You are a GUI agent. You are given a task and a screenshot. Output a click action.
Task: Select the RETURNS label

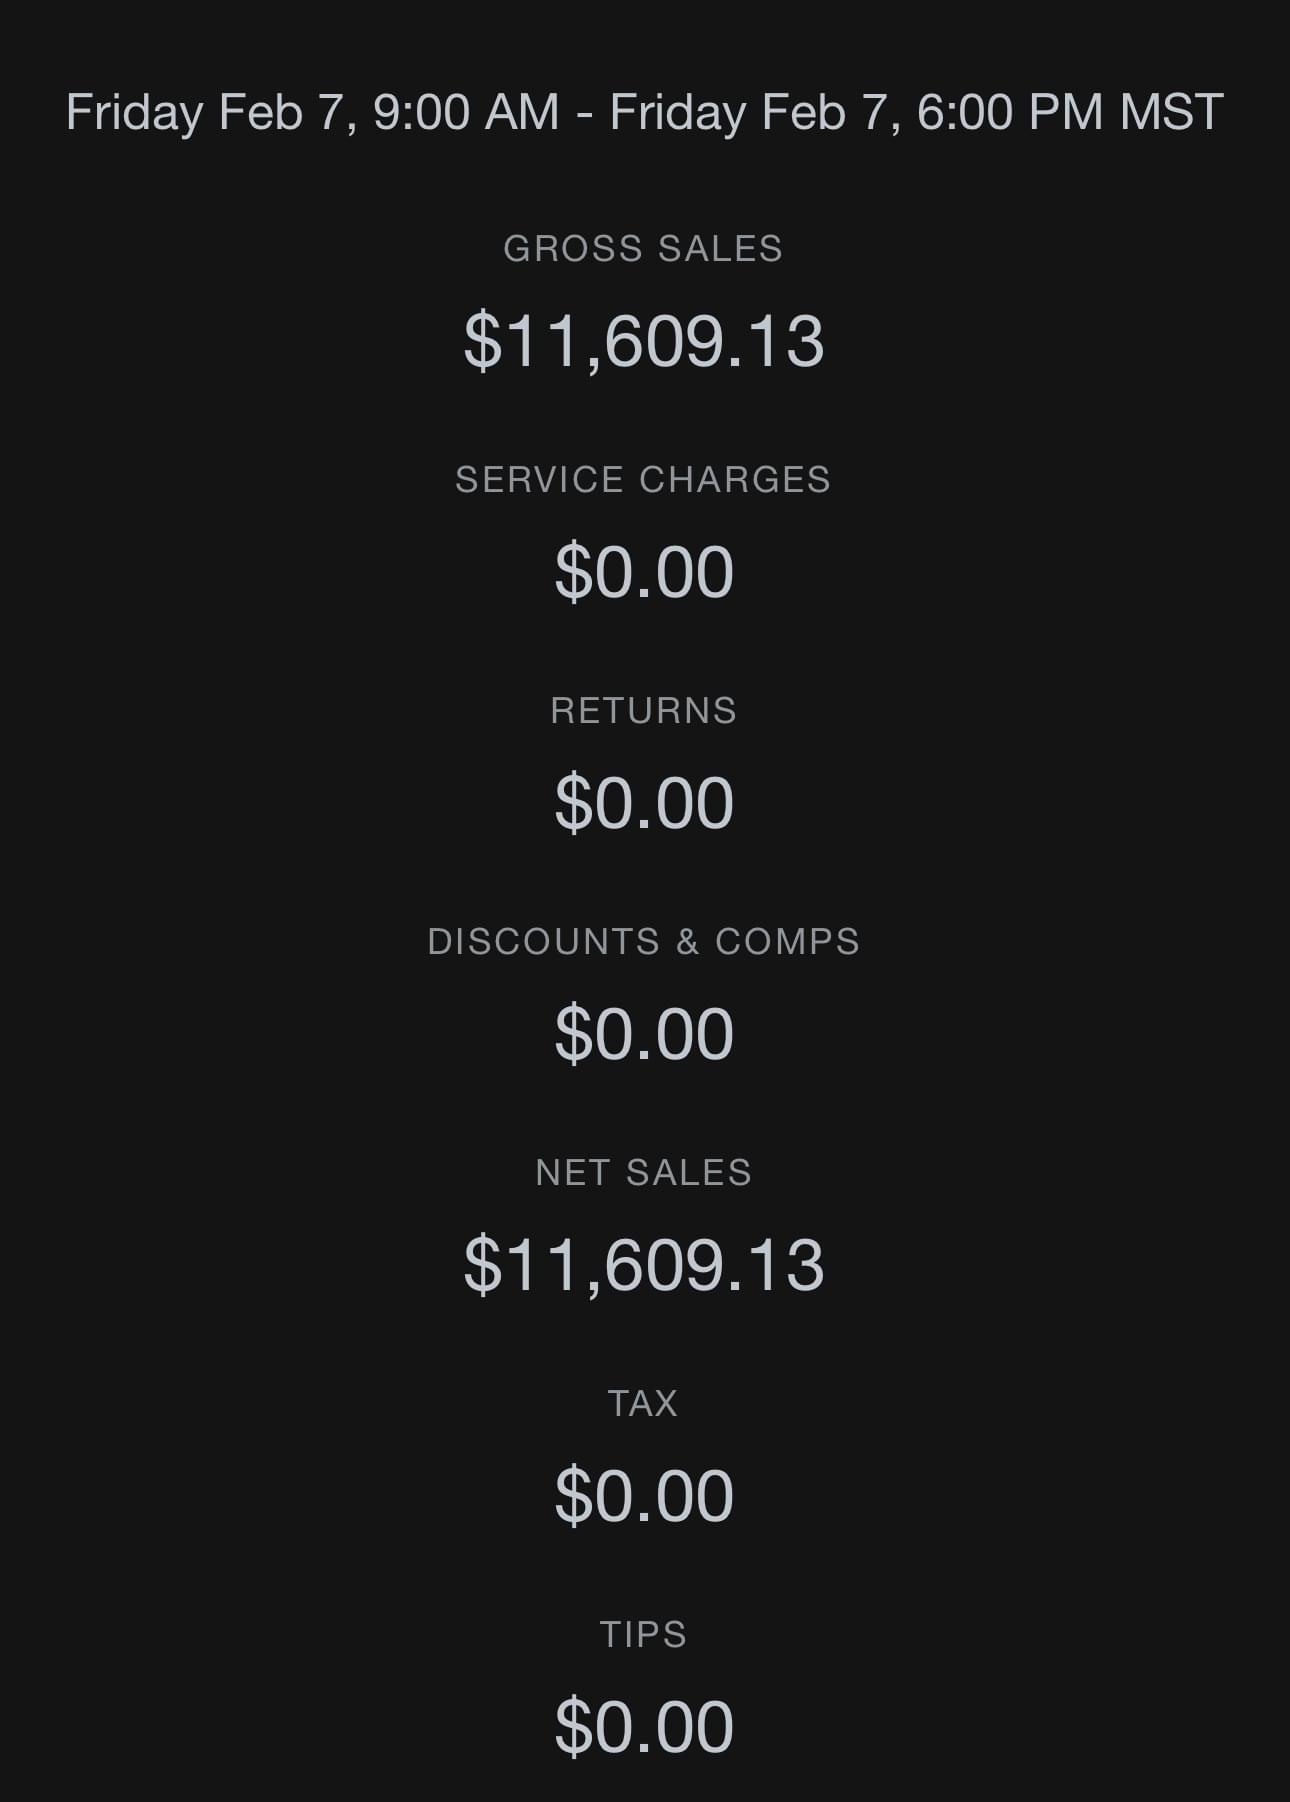pos(643,711)
